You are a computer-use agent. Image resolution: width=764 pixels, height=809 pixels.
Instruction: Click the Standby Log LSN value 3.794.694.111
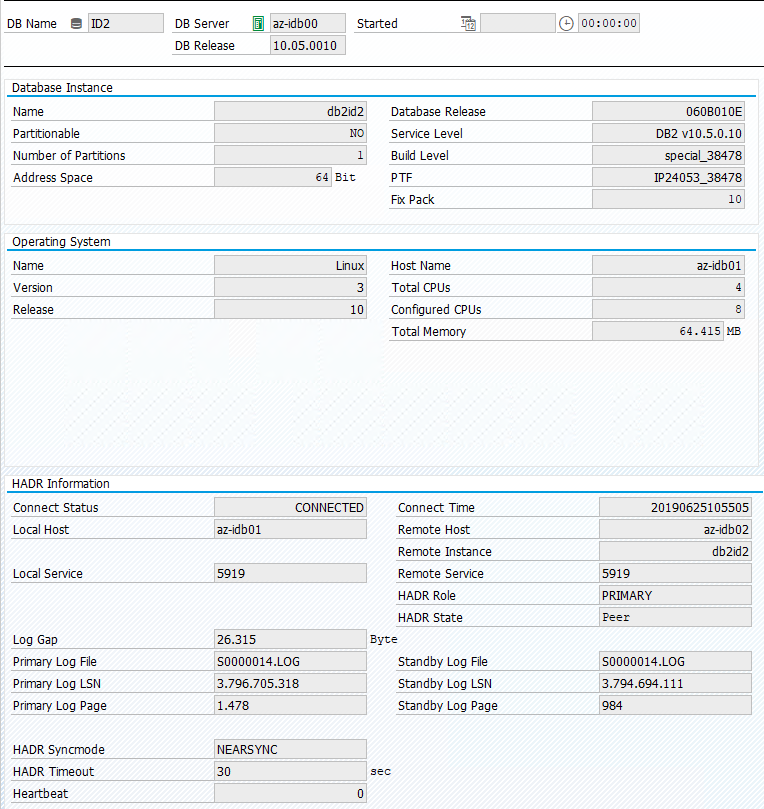(x=675, y=684)
